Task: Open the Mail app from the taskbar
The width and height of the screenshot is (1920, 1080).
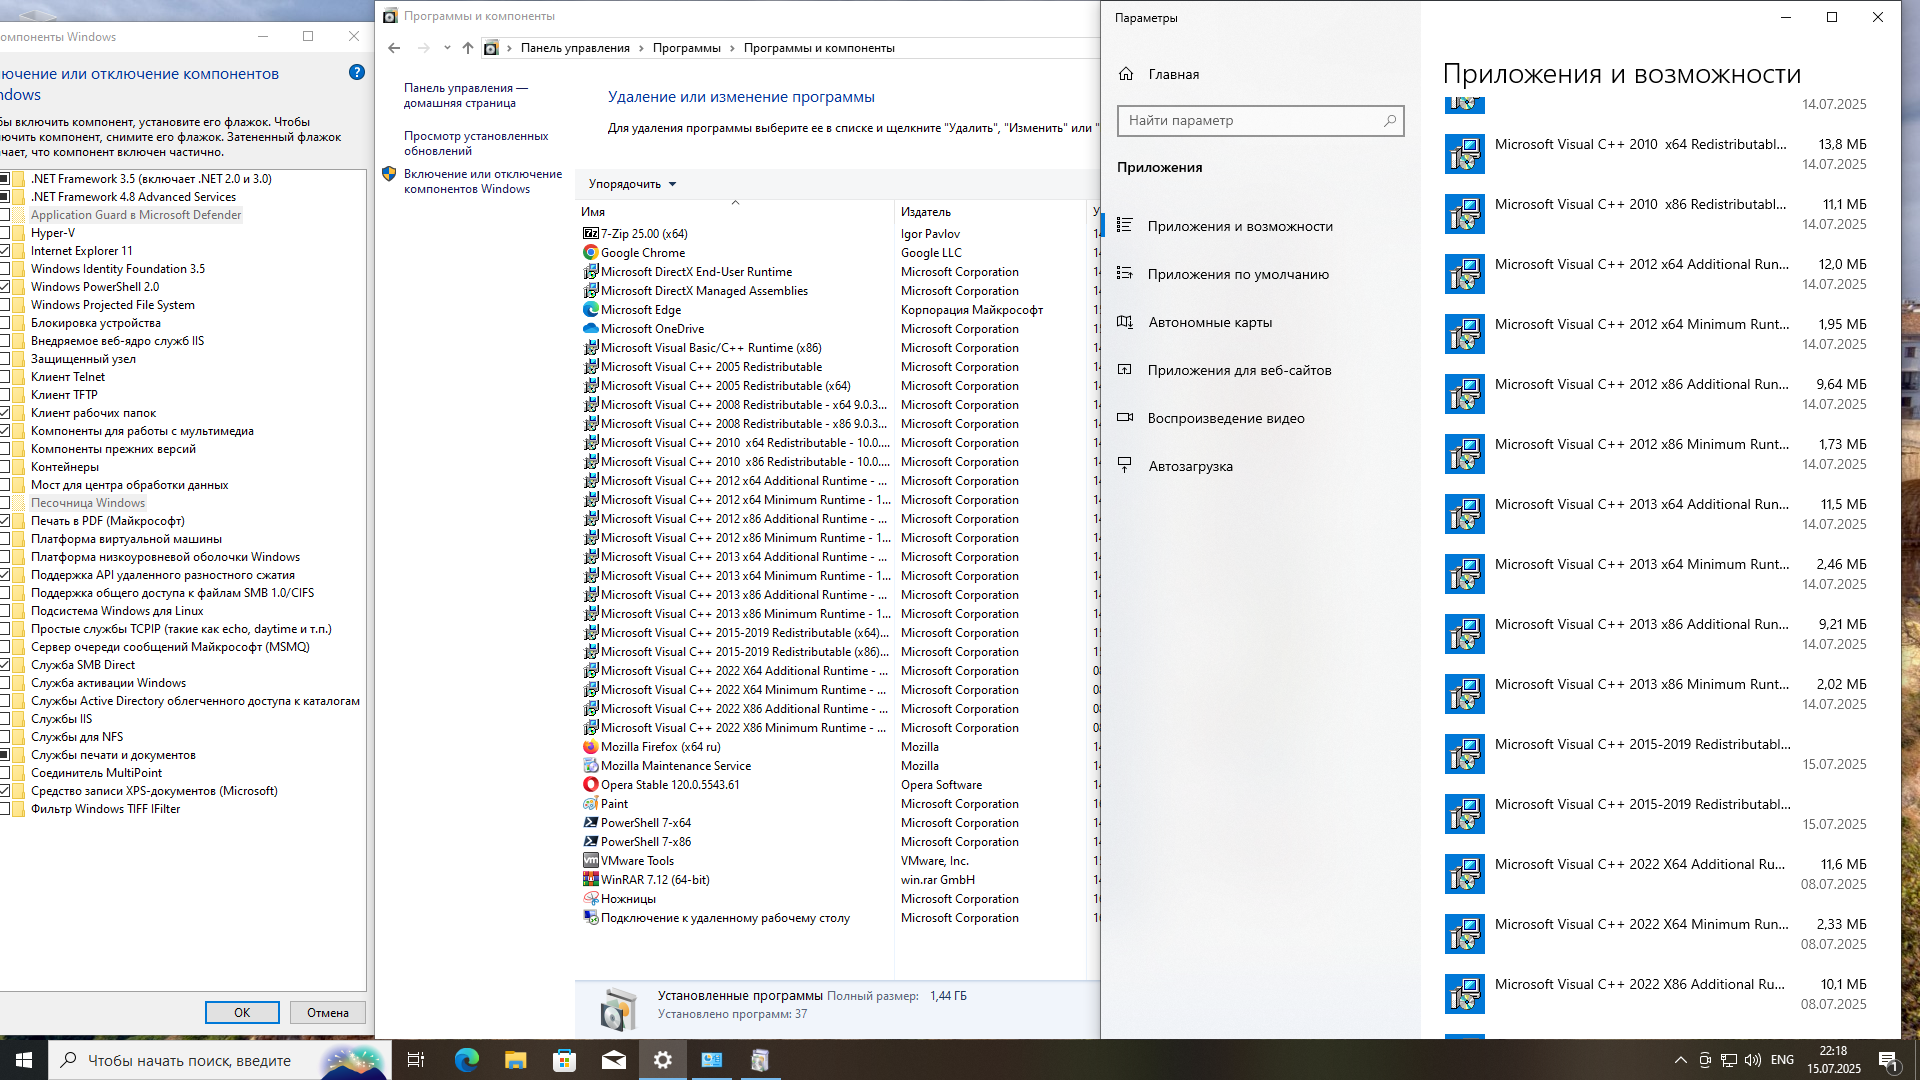Action: pos(613,1060)
